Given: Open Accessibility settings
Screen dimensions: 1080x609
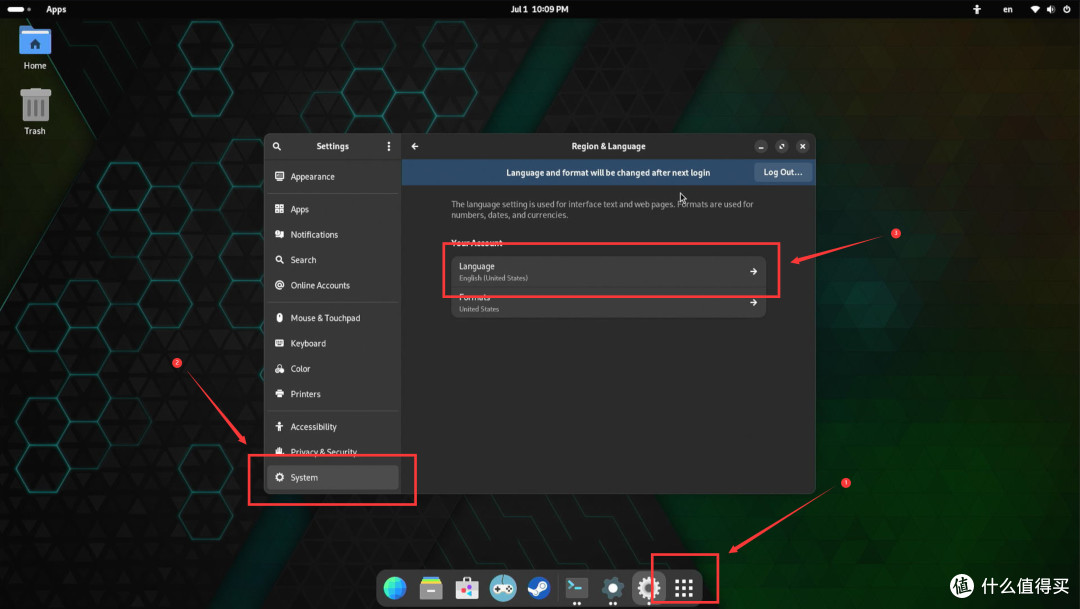Looking at the screenshot, I should pyautogui.click(x=333, y=426).
